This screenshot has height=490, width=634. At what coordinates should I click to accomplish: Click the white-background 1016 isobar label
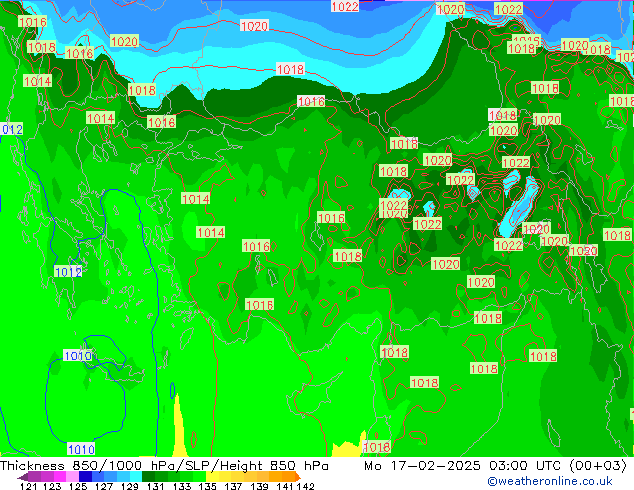point(311,101)
